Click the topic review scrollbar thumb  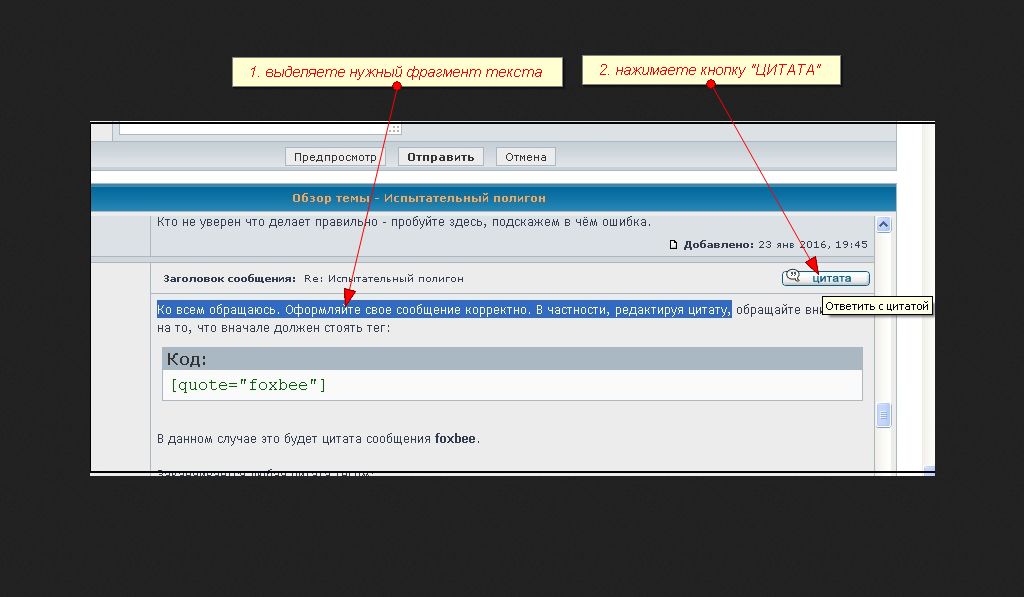pyautogui.click(x=883, y=414)
